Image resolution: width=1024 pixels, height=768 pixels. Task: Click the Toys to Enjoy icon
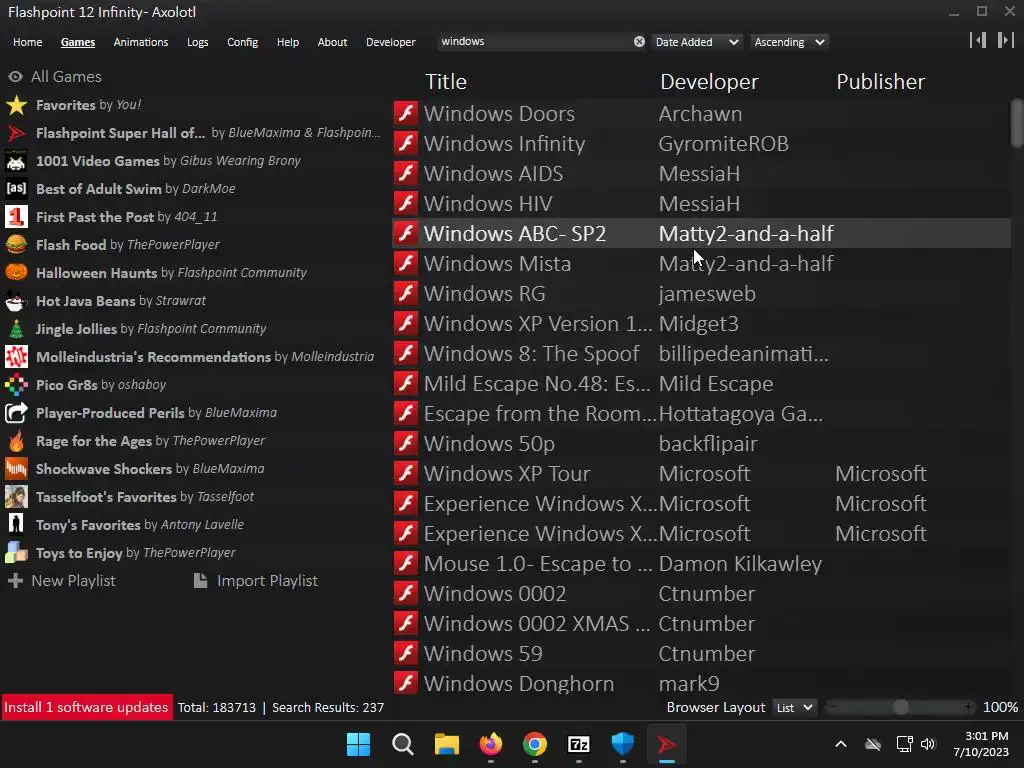pos(16,553)
